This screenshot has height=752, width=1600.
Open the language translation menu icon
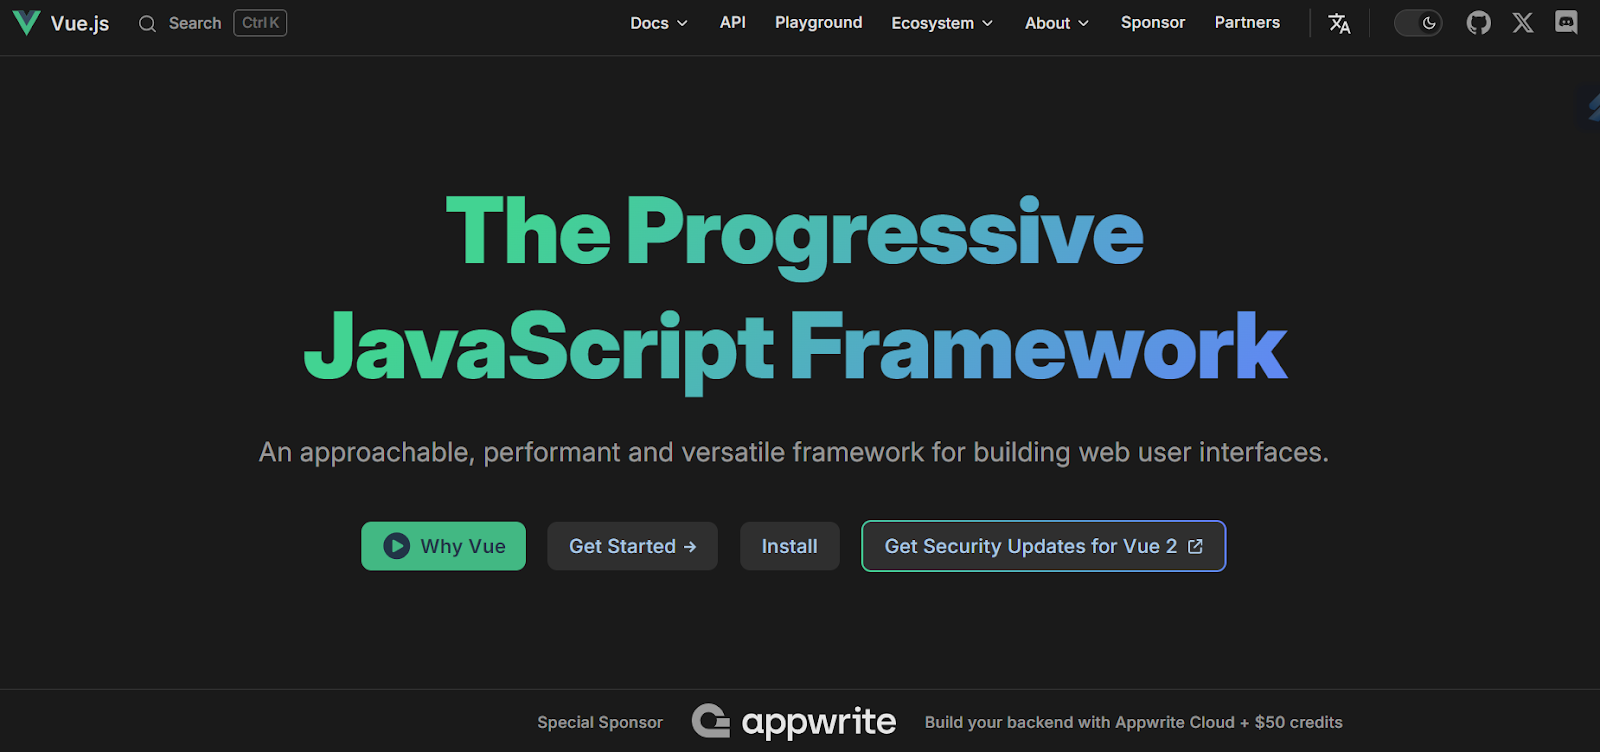1339,23
